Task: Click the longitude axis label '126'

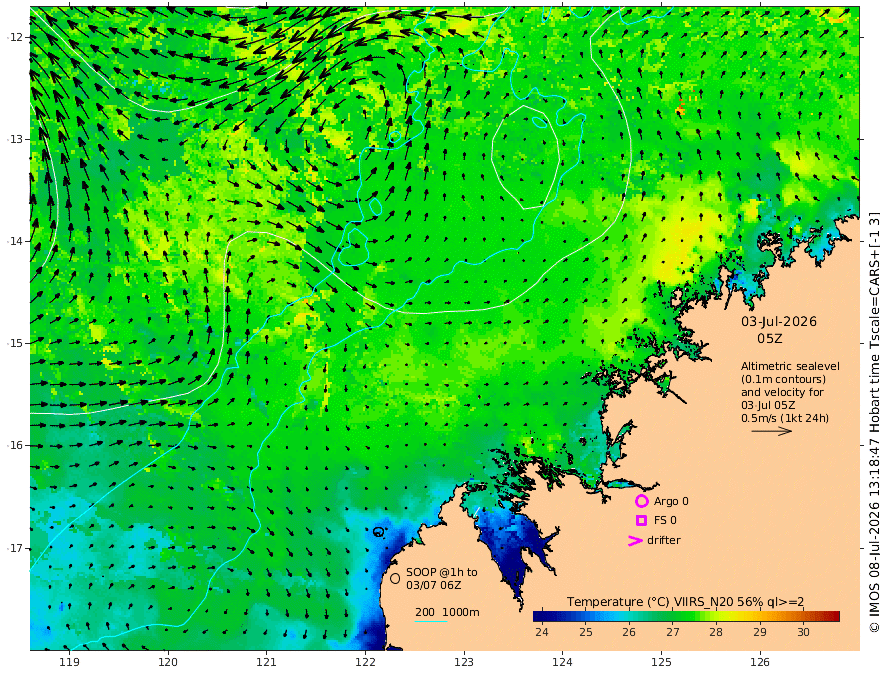Action: [x=760, y=662]
